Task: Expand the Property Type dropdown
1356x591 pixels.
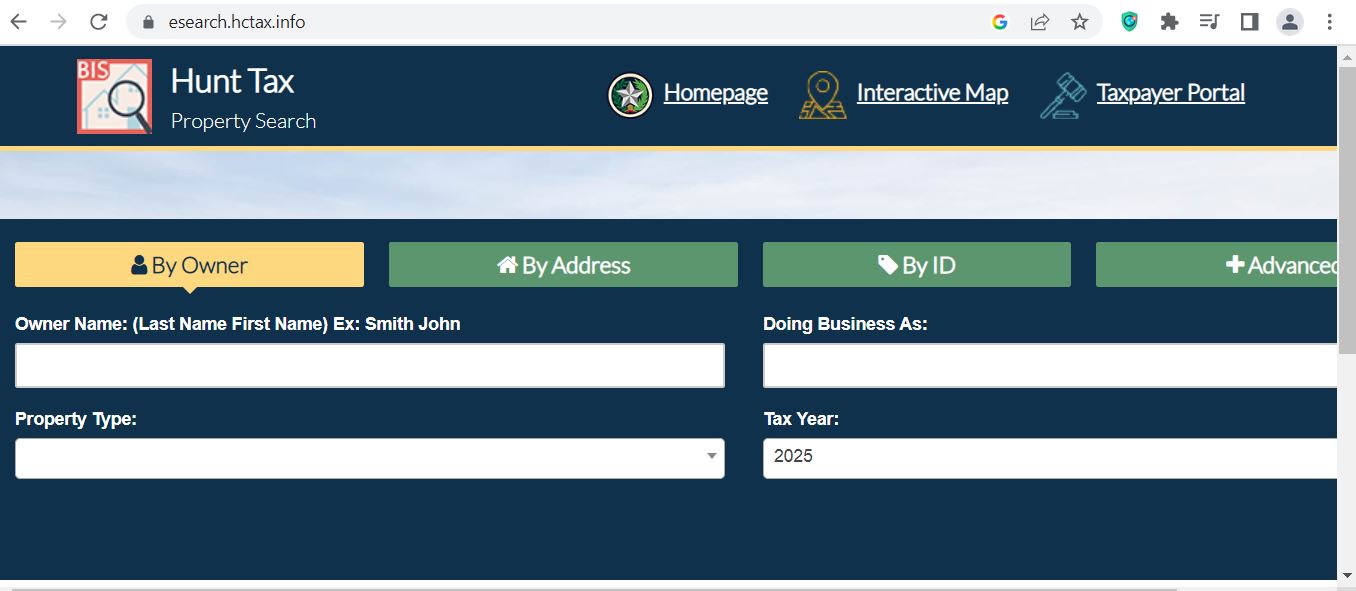Action: (370, 458)
